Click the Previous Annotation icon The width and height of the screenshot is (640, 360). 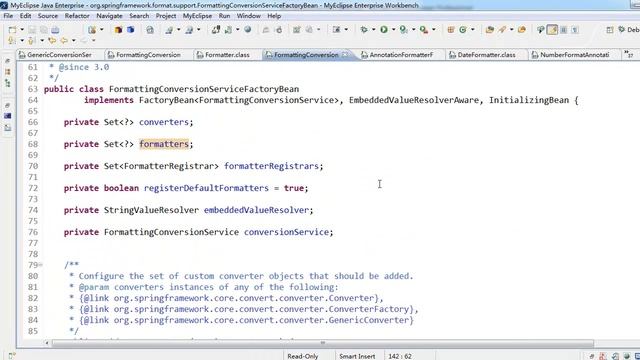tap(31, 40)
